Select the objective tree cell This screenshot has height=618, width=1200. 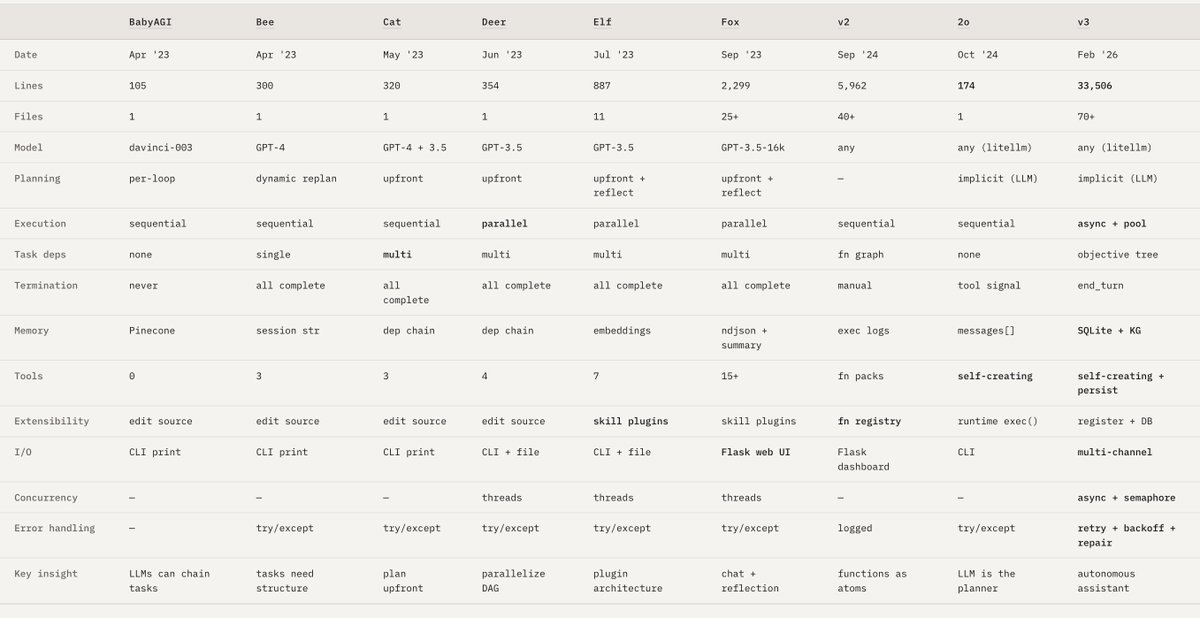point(1118,254)
